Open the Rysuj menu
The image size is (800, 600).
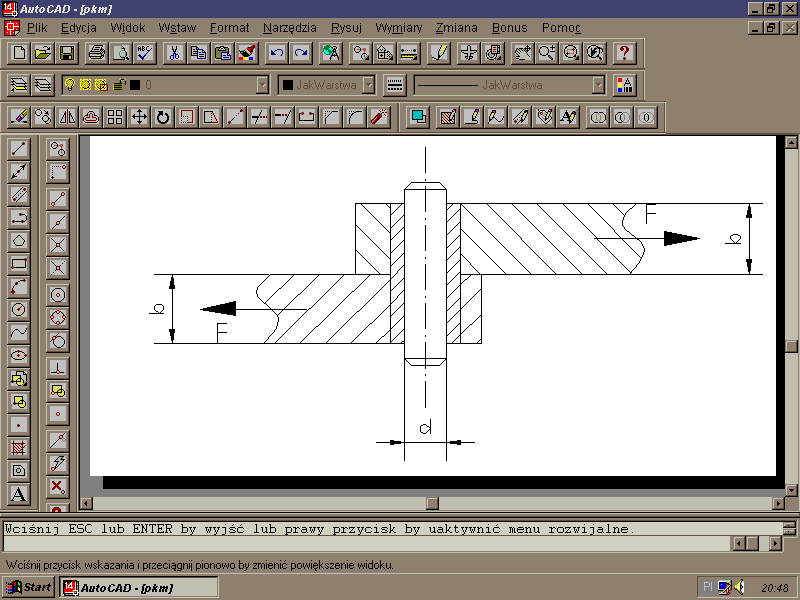tap(346, 27)
